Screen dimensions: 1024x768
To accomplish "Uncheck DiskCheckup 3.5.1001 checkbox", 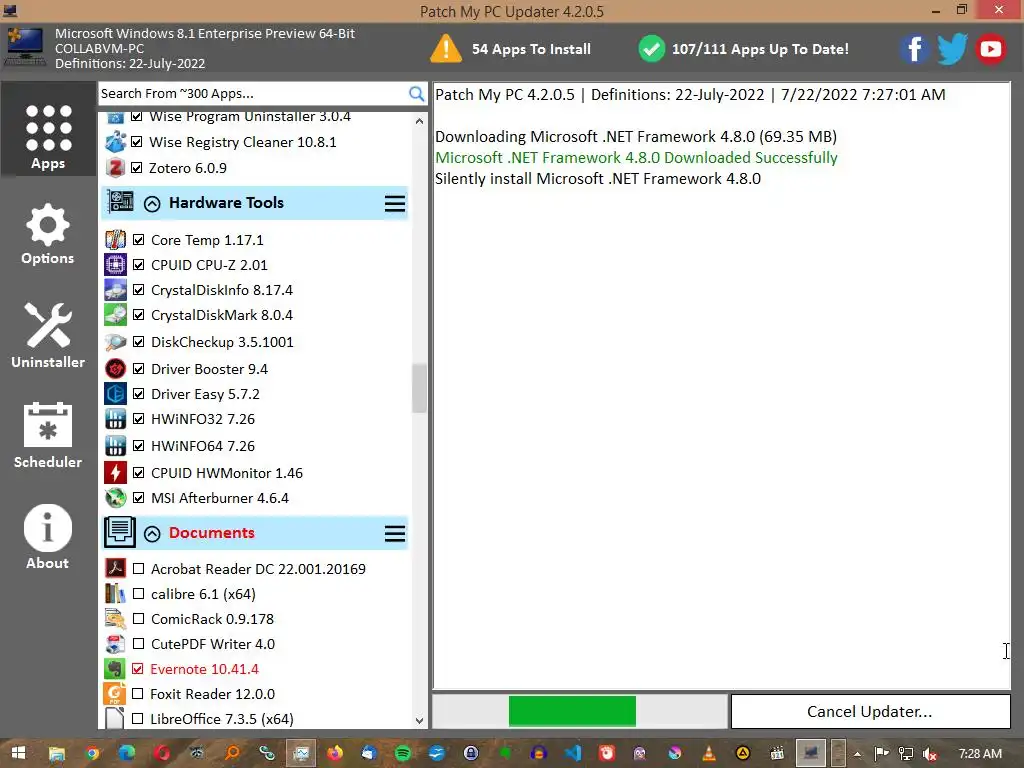I will click(x=138, y=342).
